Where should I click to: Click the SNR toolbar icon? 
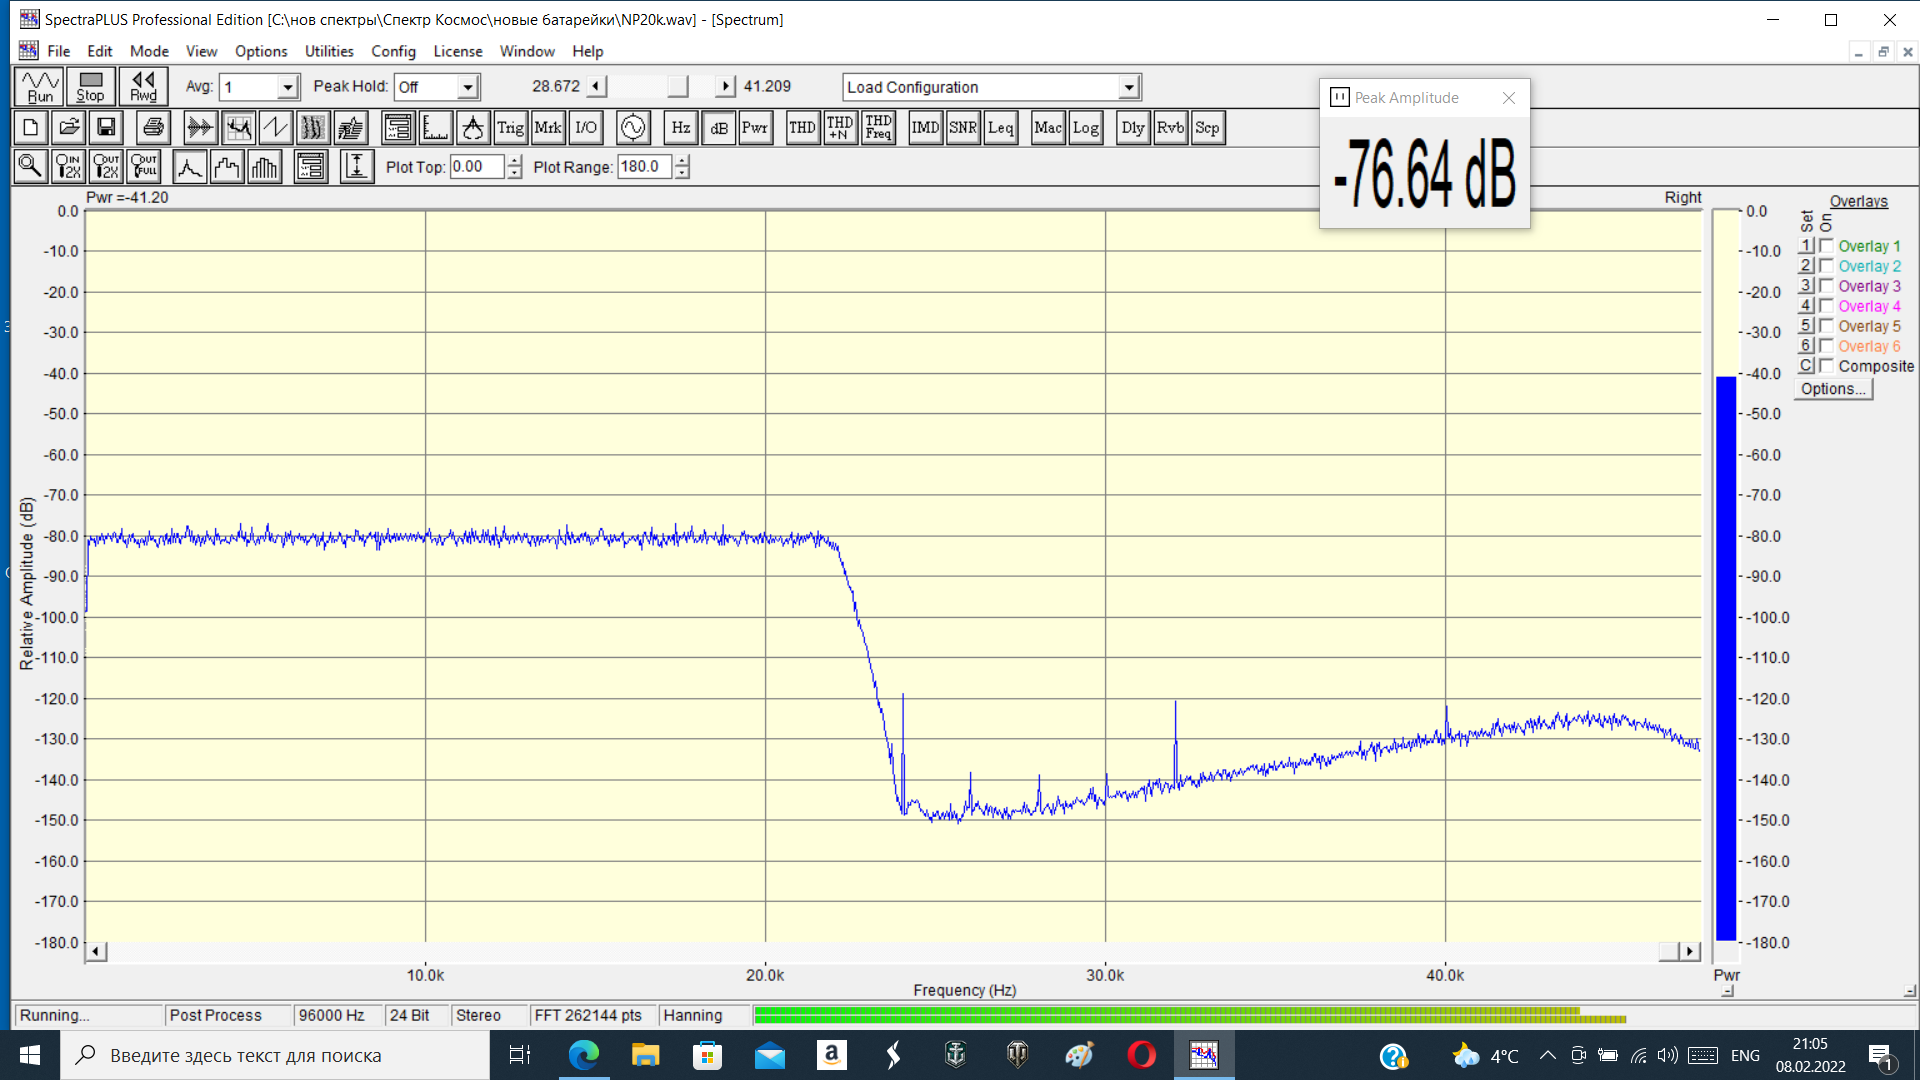pyautogui.click(x=962, y=128)
